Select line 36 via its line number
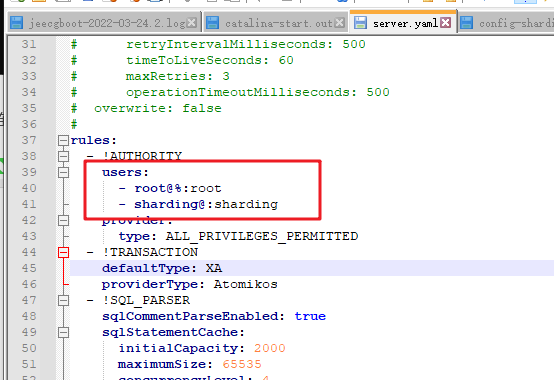554x380 pixels. point(29,124)
